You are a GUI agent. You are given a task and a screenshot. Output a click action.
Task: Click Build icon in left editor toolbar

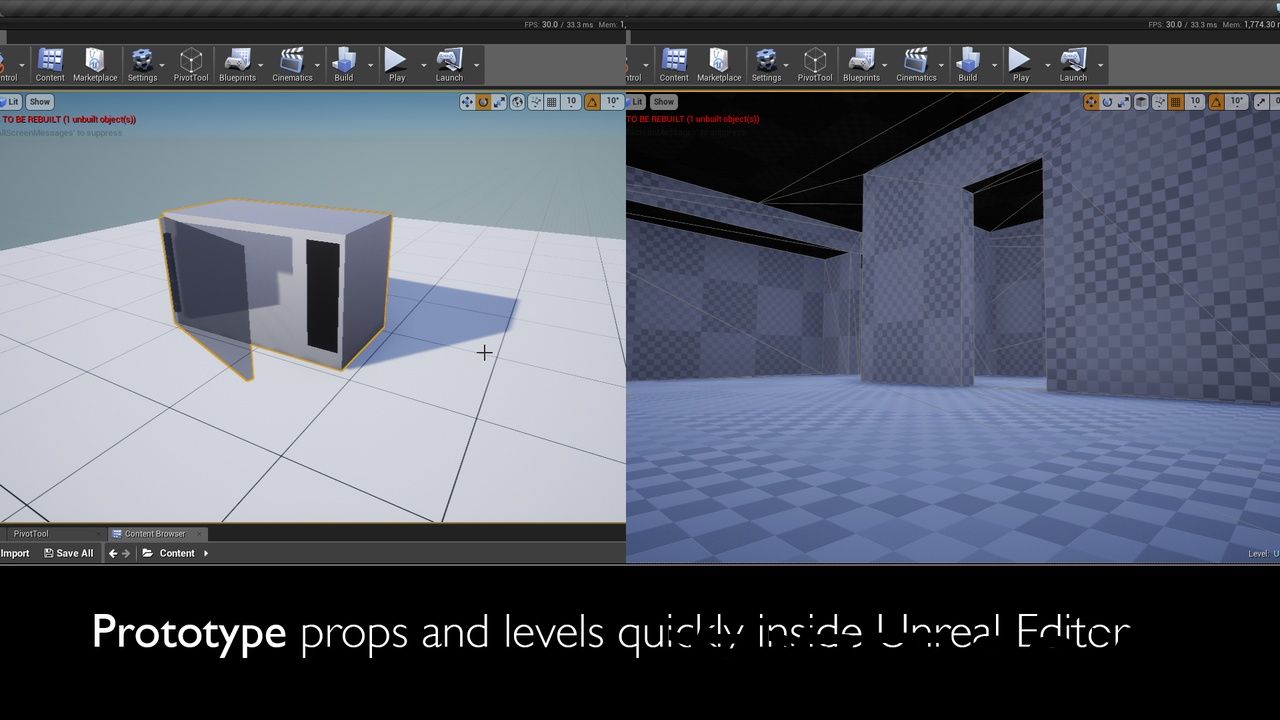344,64
